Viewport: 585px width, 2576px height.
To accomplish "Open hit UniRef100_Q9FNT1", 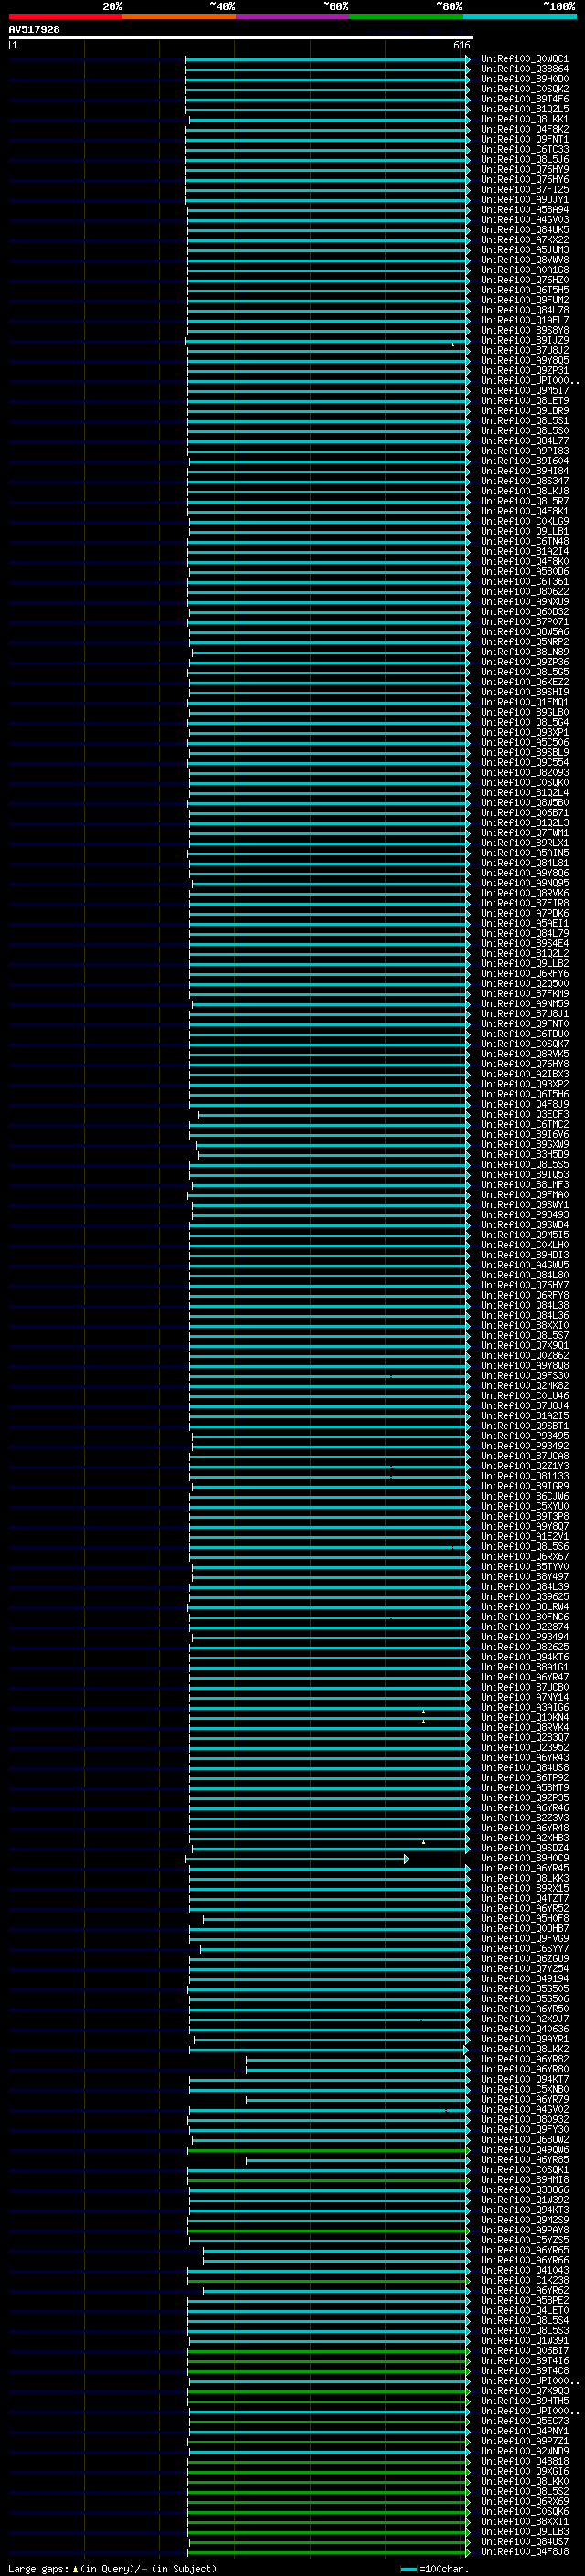I will tap(524, 139).
